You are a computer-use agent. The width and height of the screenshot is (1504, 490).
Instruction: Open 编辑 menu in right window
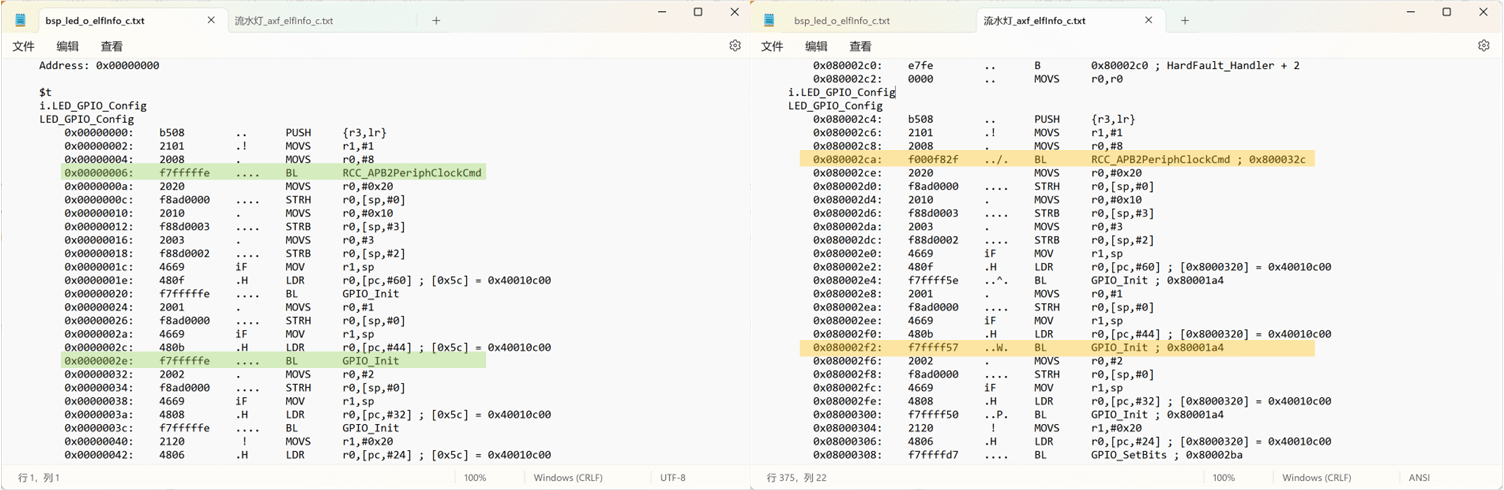click(x=816, y=46)
